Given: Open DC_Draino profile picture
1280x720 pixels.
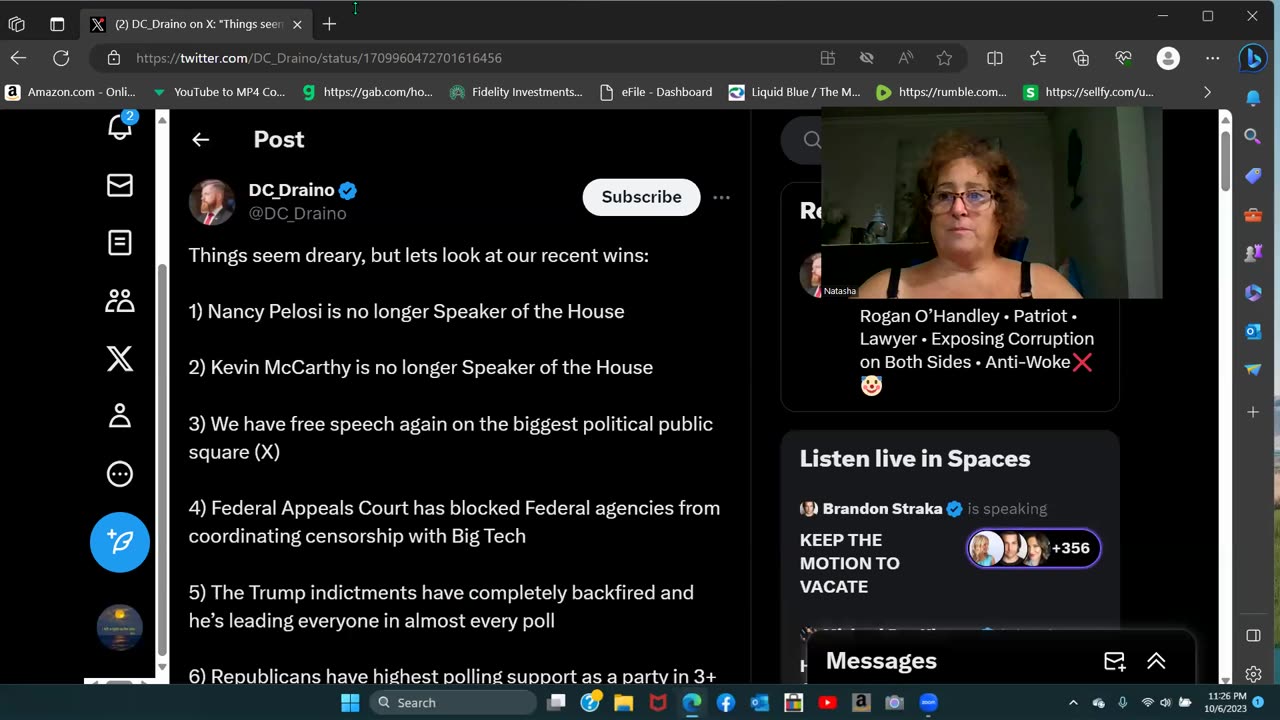Looking at the screenshot, I should [x=212, y=202].
